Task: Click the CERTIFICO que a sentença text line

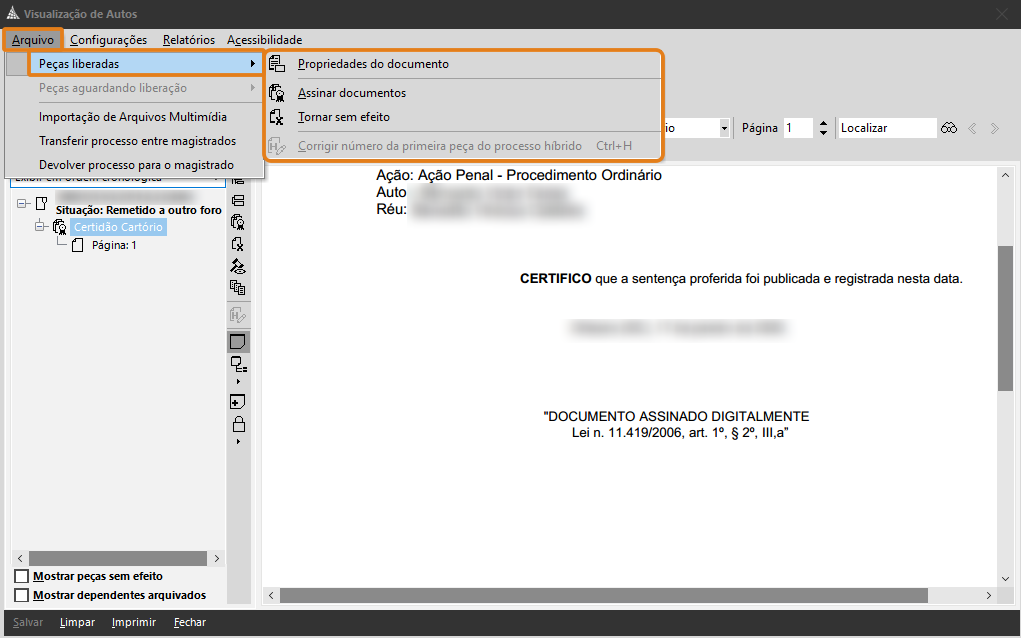Action: click(741, 279)
